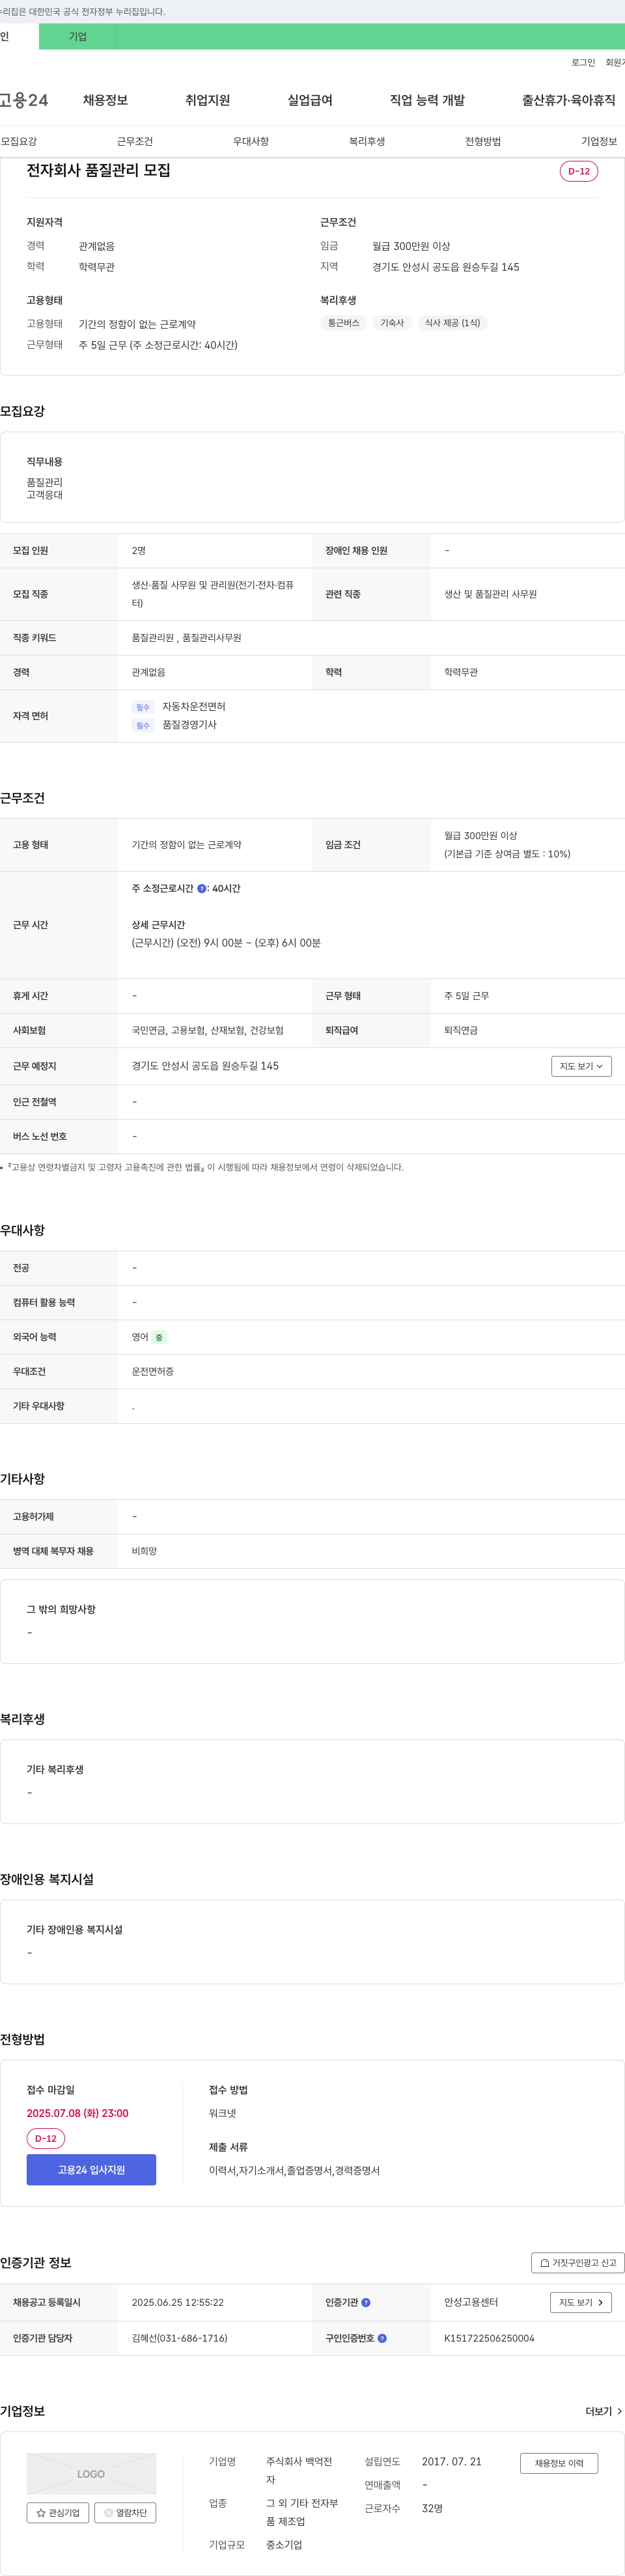The height and width of the screenshot is (2576, 625).
Task: Click the 품질경영기사 required license entry
Action: click(x=189, y=724)
